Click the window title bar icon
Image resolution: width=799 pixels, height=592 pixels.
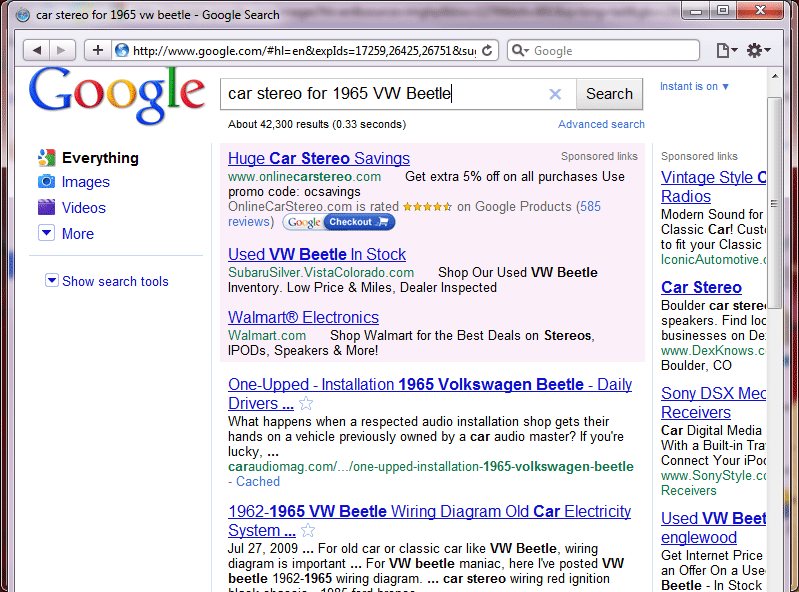pos(22,15)
